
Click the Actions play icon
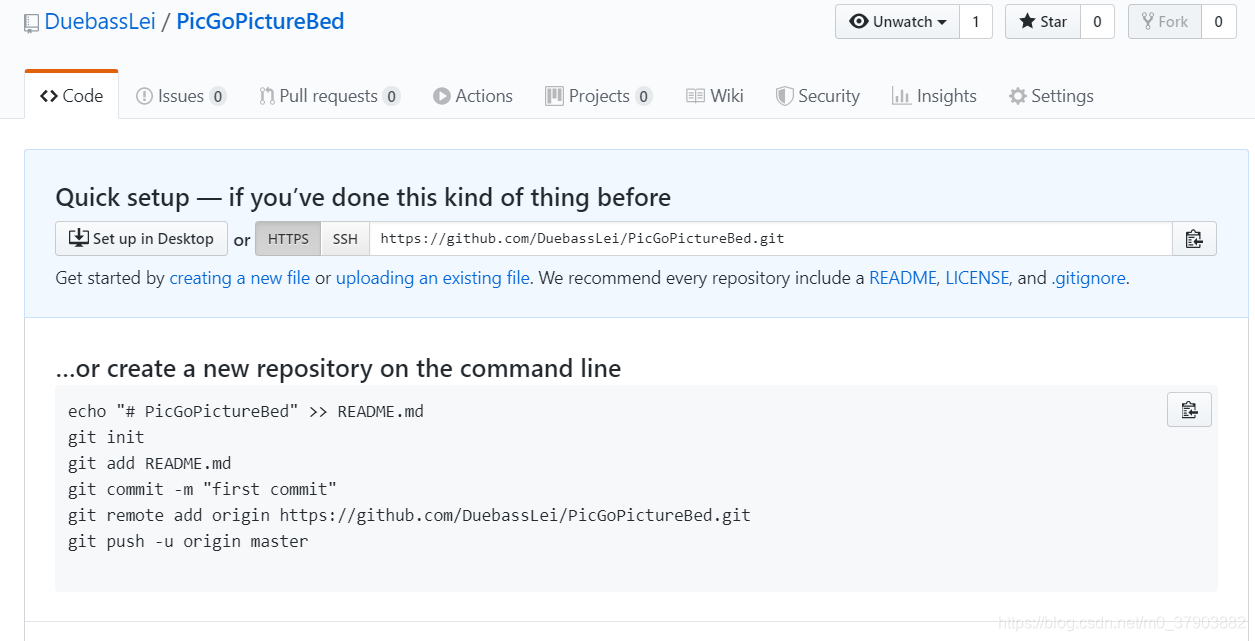click(442, 96)
